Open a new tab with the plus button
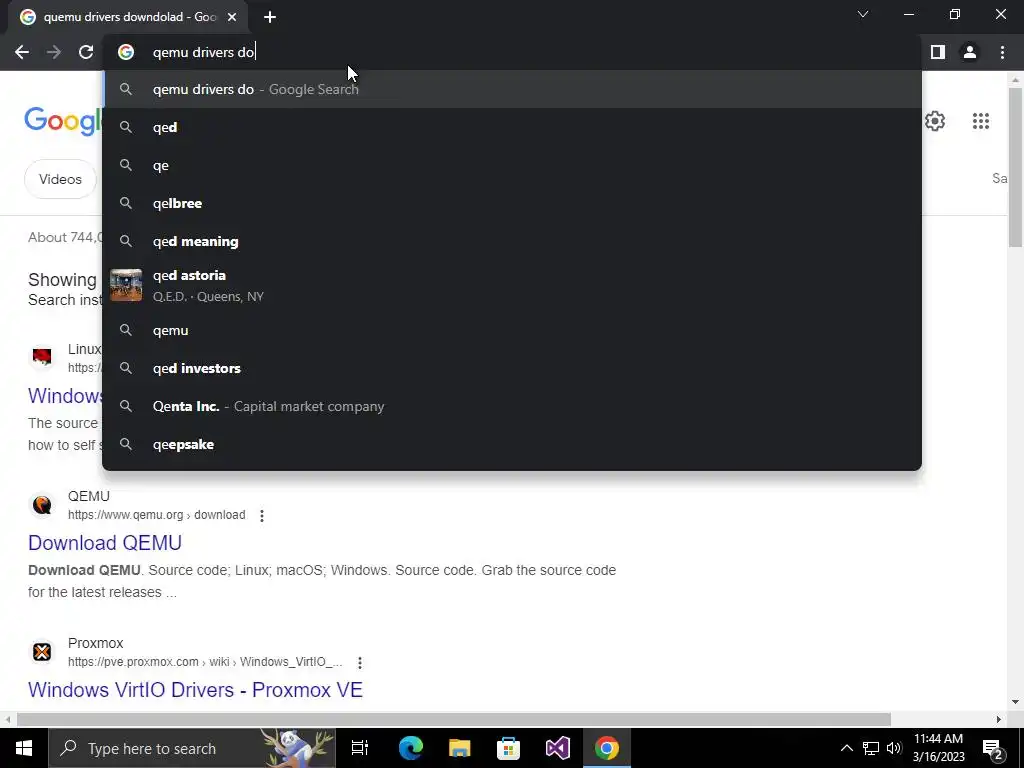 click(x=270, y=17)
